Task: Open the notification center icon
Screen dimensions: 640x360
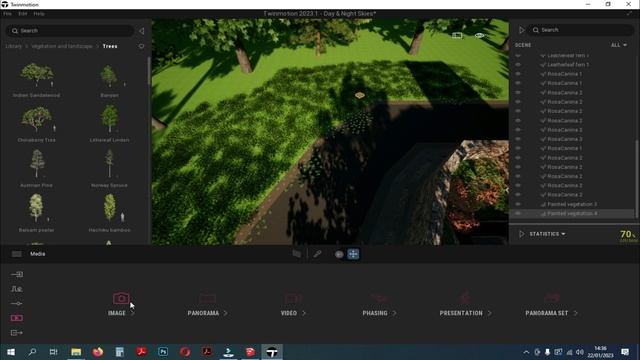Action: point(625,352)
